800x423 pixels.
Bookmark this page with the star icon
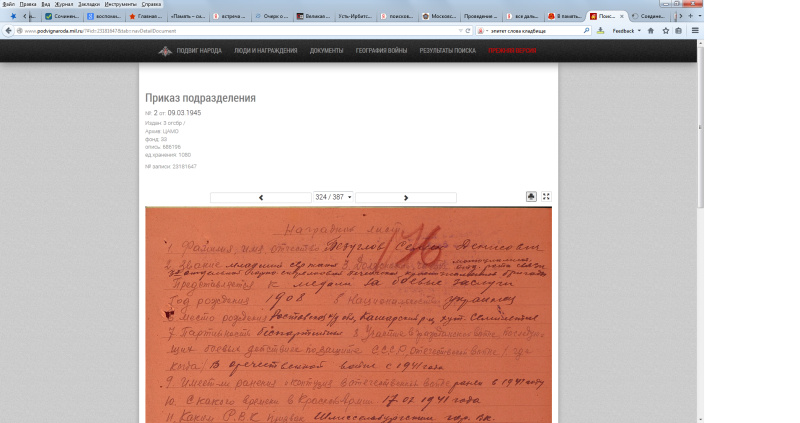tap(666, 31)
